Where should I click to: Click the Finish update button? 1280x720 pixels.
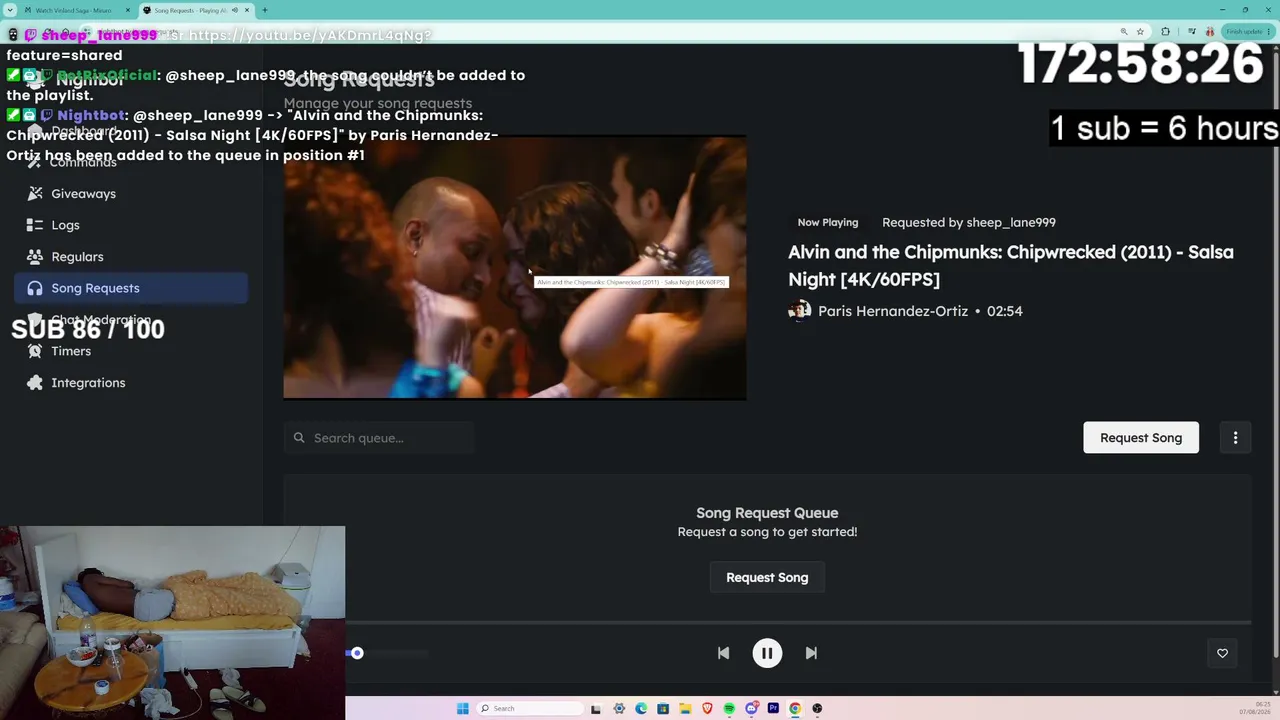pos(1247,32)
